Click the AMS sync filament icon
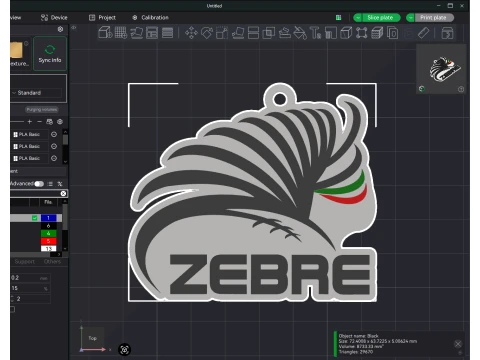This screenshot has width=480, height=360. 49,122
